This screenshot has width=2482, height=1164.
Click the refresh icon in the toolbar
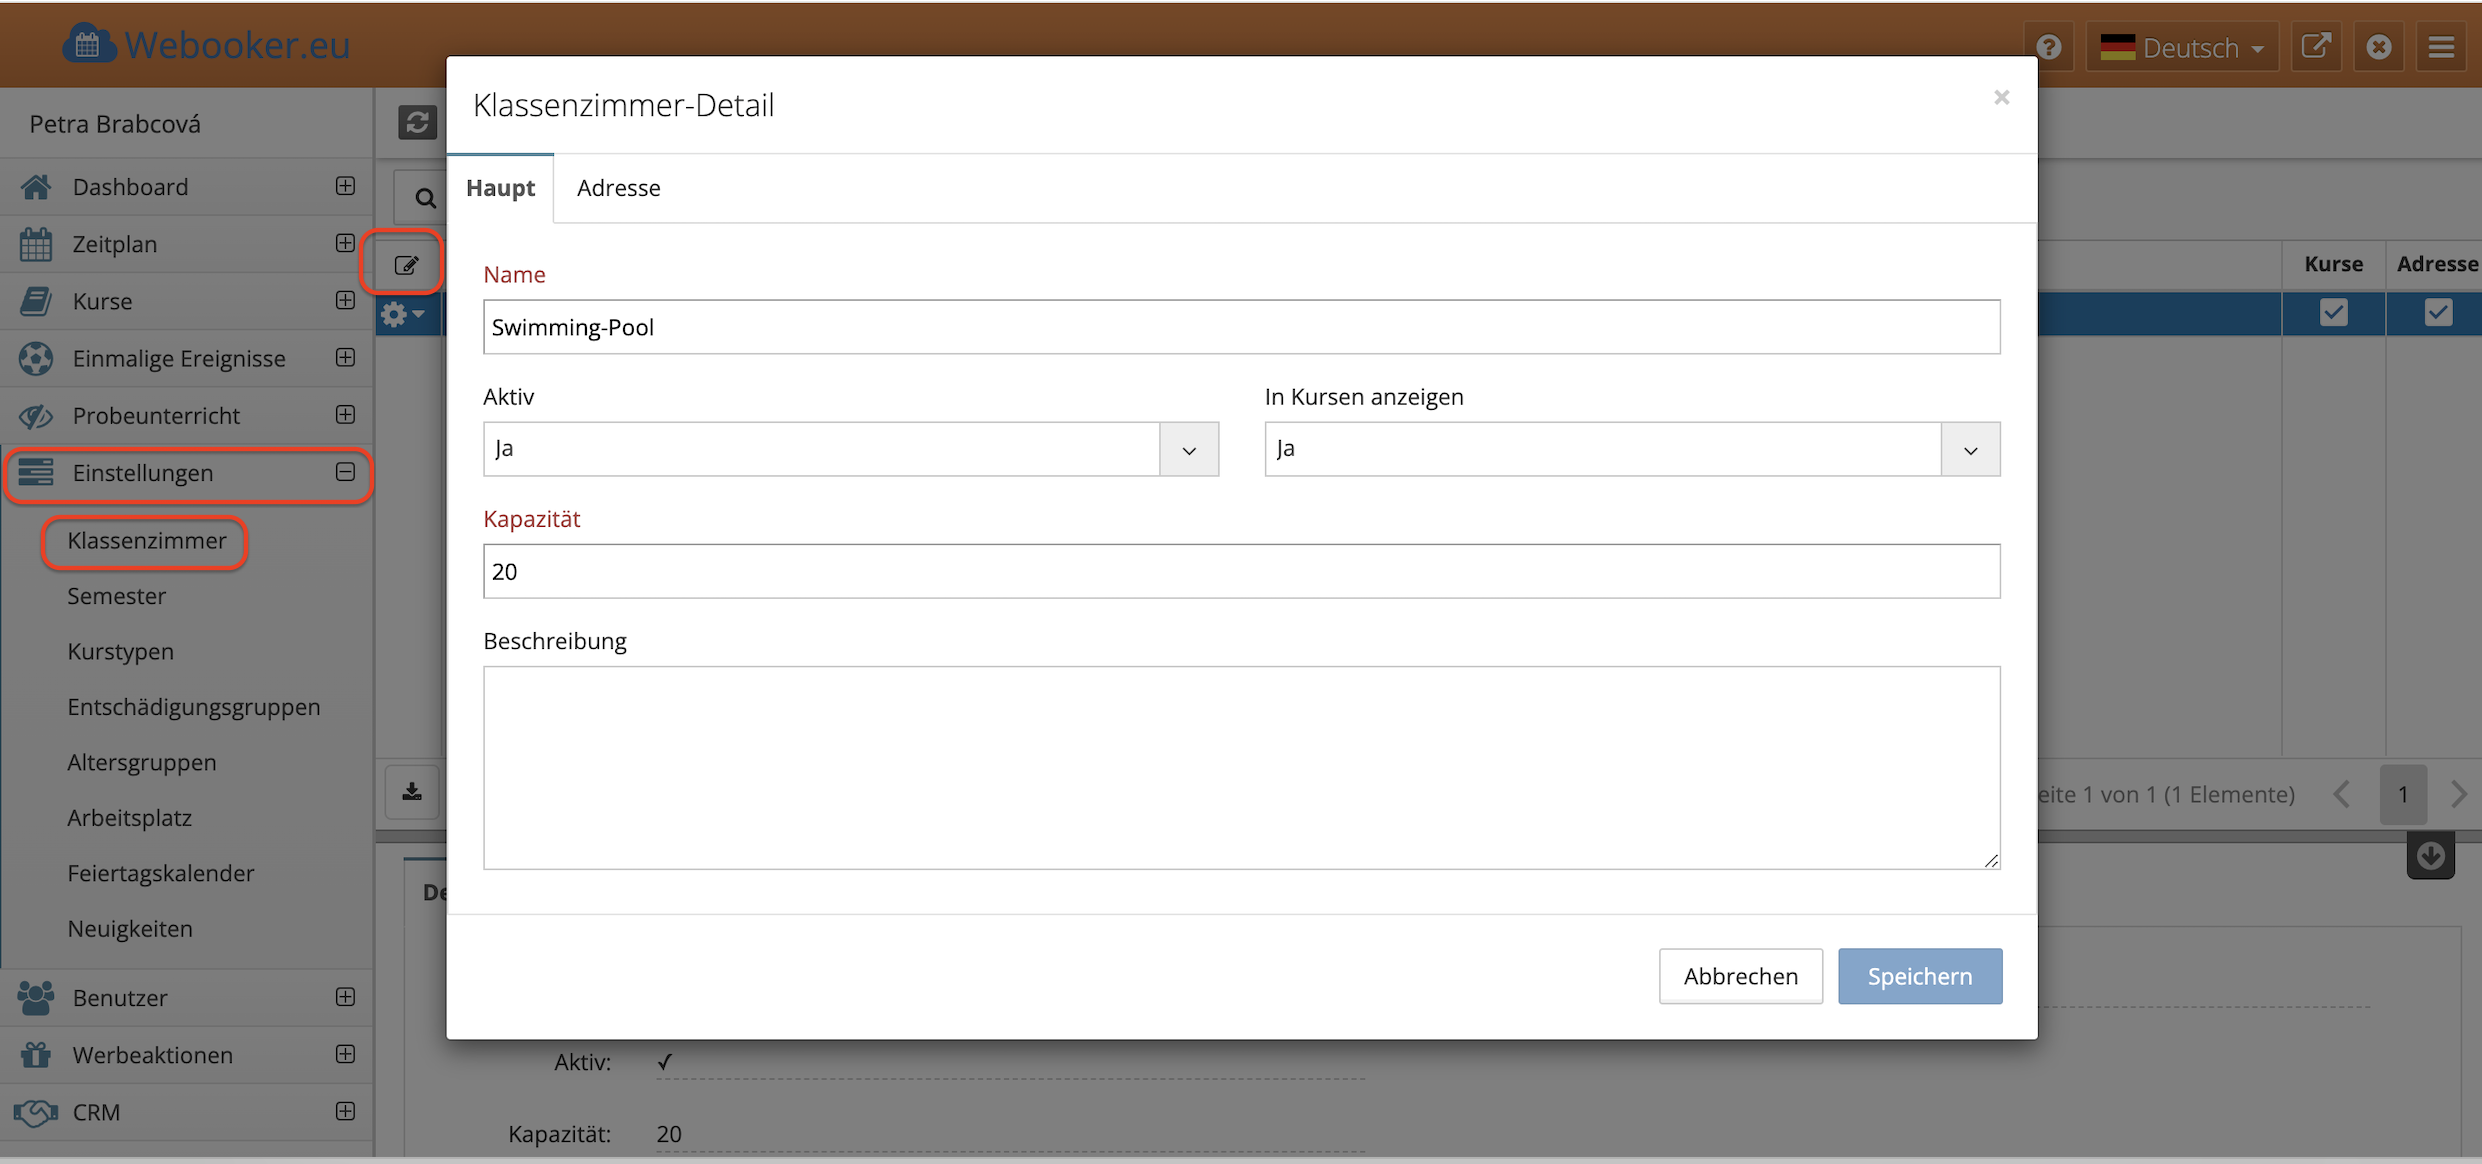417,122
